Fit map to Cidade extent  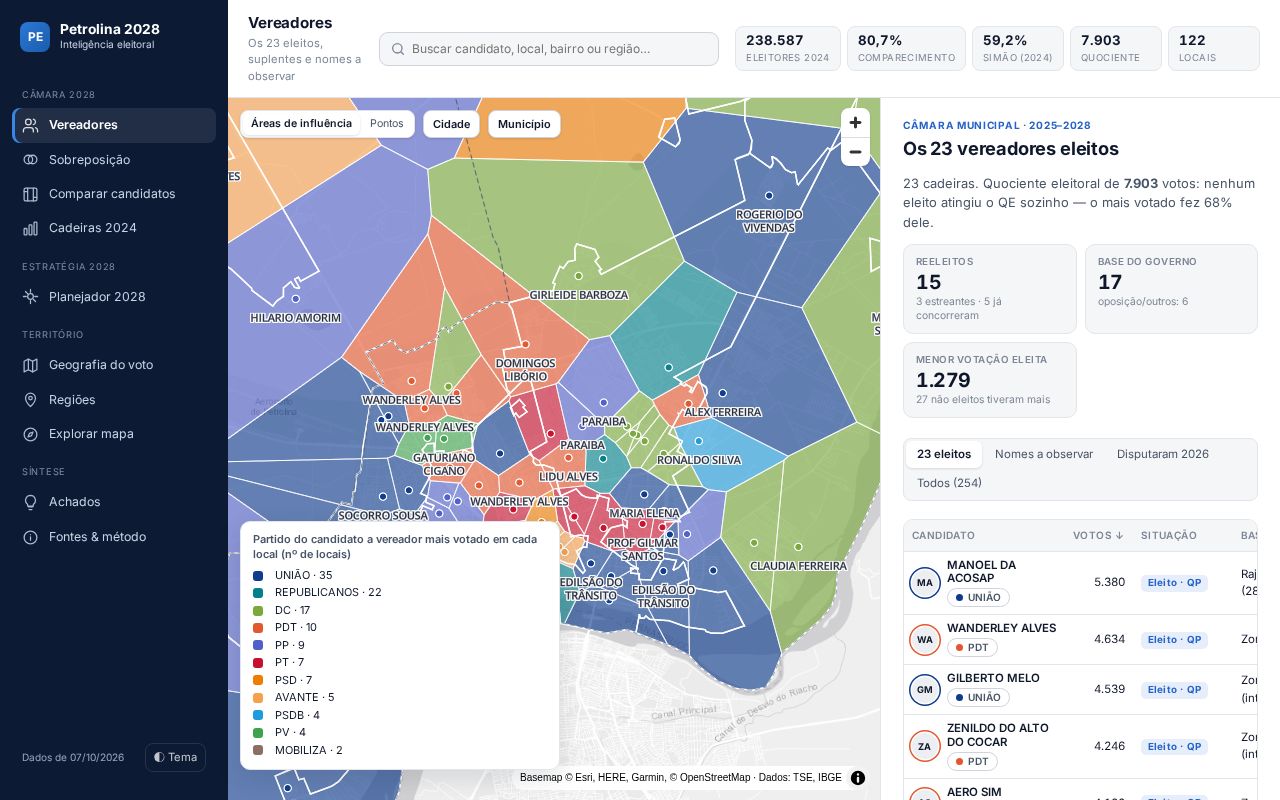tap(451, 124)
